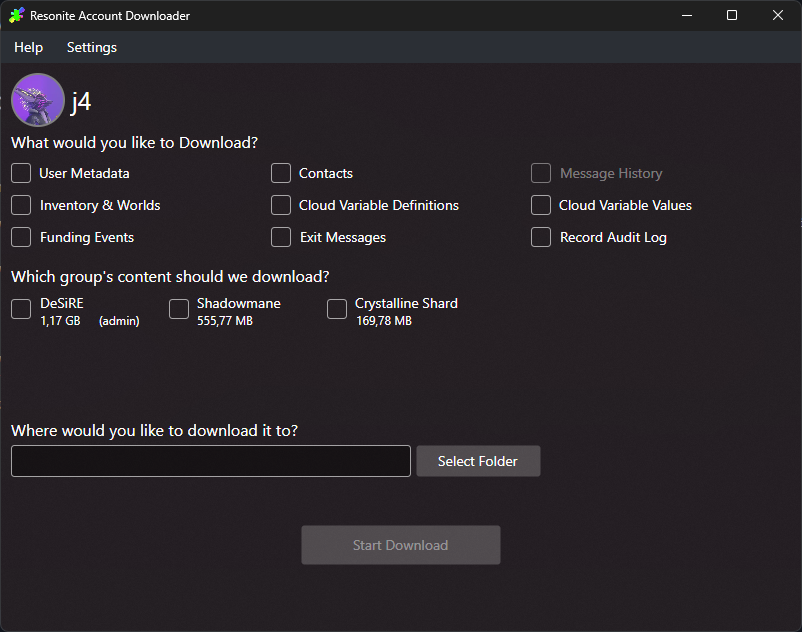This screenshot has height=632, width=802.
Task: Check the Cloud Variable Definitions option
Action: click(x=281, y=205)
